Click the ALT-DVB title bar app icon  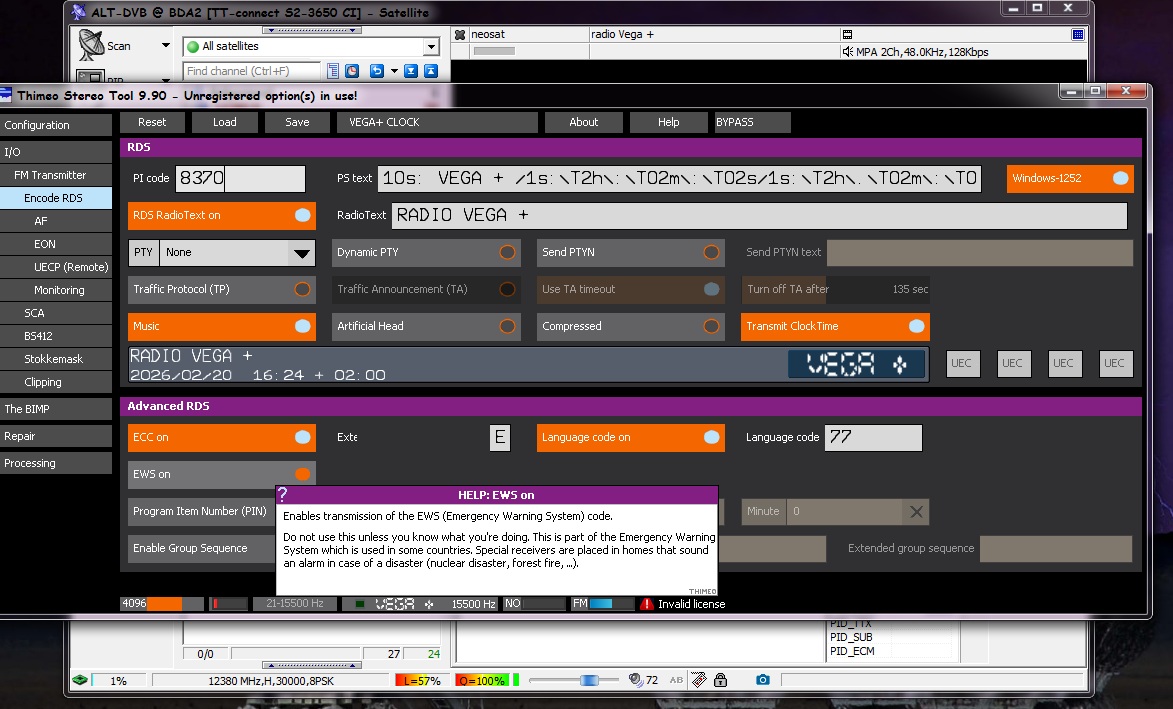(x=78, y=11)
